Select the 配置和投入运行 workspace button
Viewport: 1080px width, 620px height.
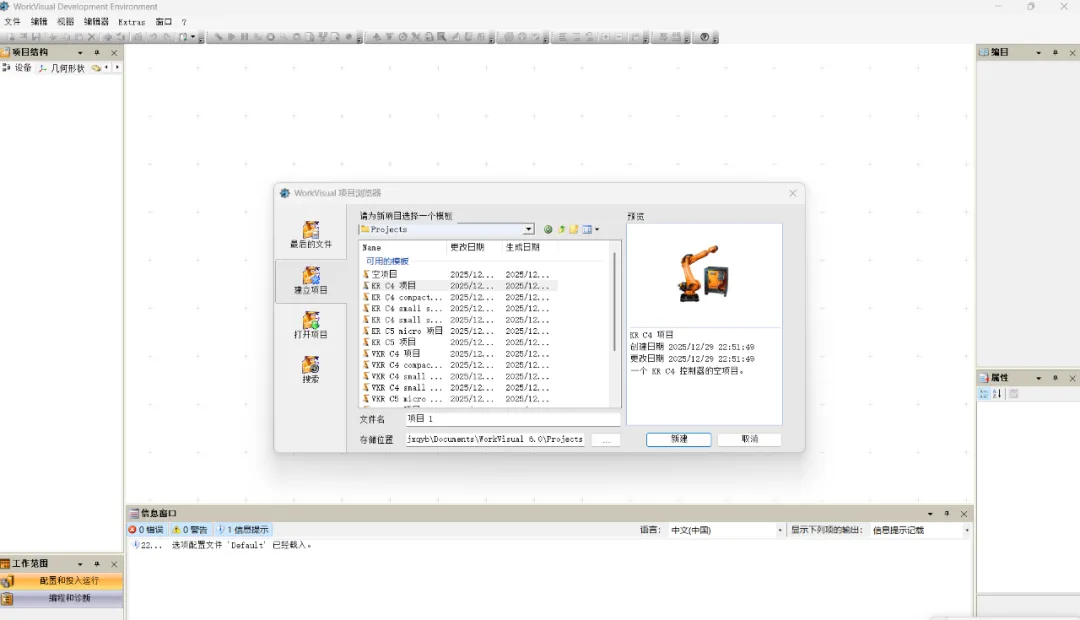click(x=62, y=581)
